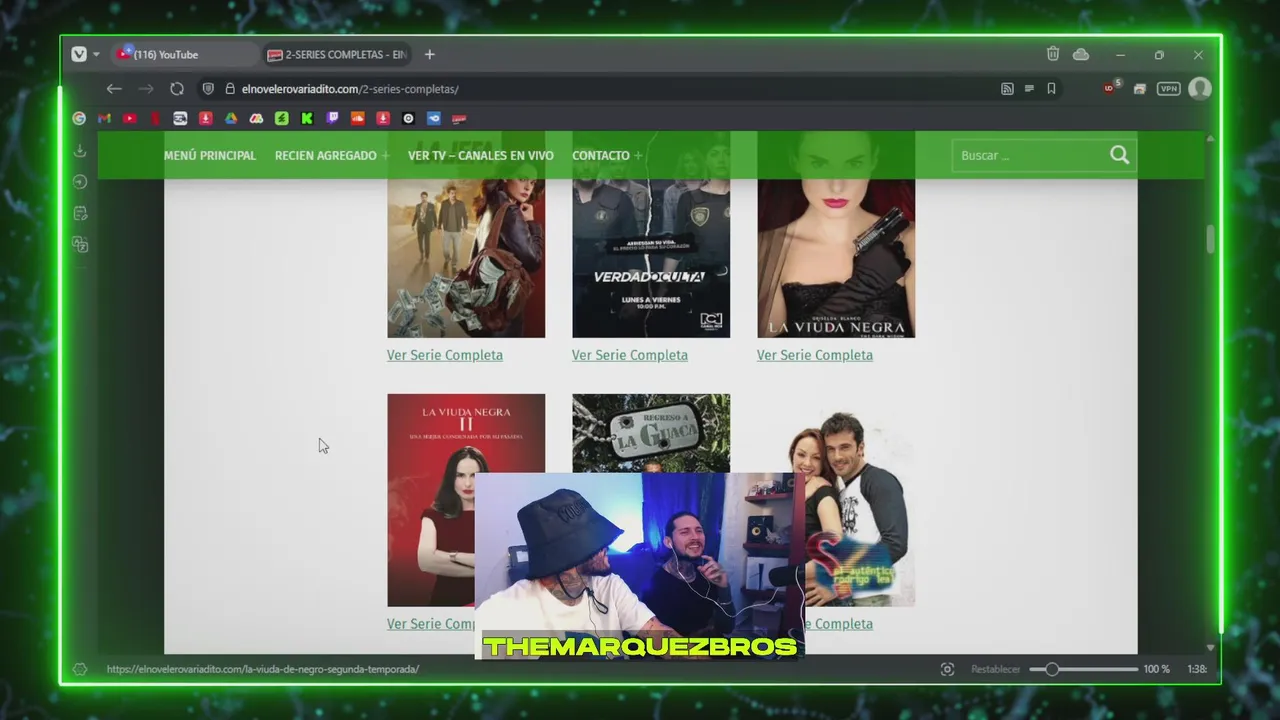1280x720 pixels.
Task: Open settings gear in status bar
Action: (x=80, y=669)
